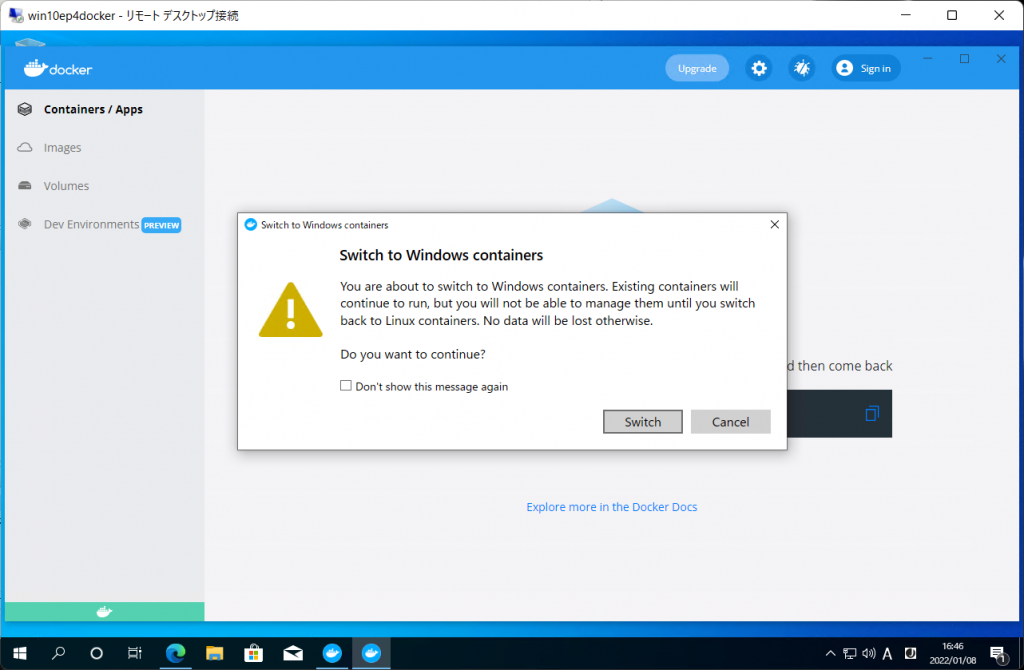Screen dimensions: 1024x670
Task: Open the volume speaker tray icon
Action: [869, 653]
